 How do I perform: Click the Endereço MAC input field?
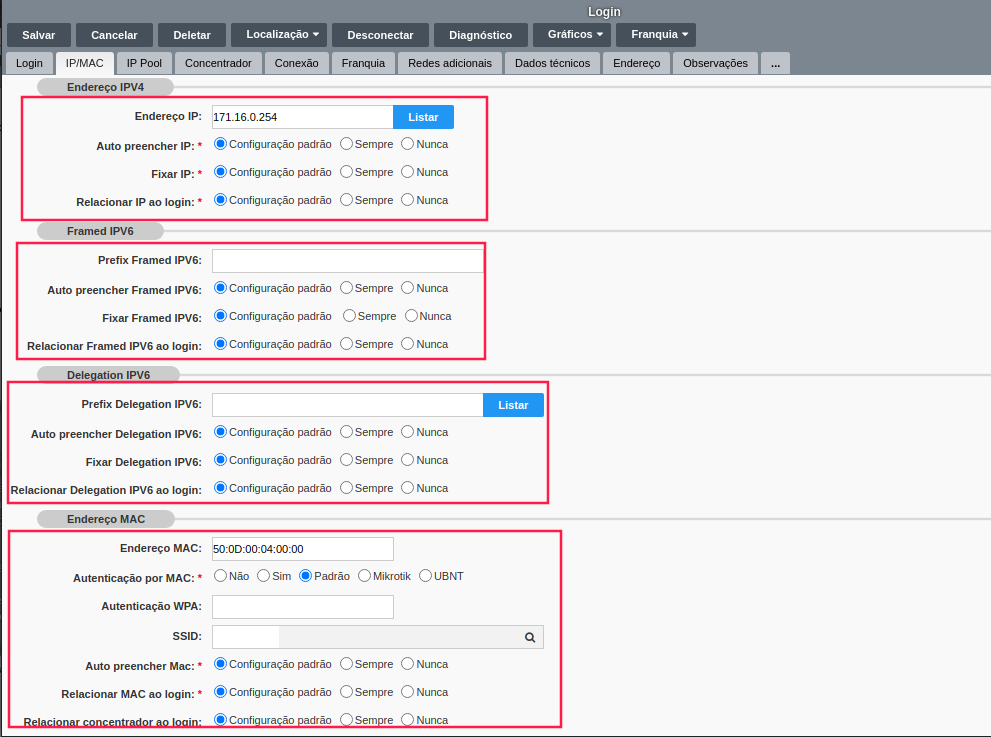pyautogui.click(x=302, y=549)
